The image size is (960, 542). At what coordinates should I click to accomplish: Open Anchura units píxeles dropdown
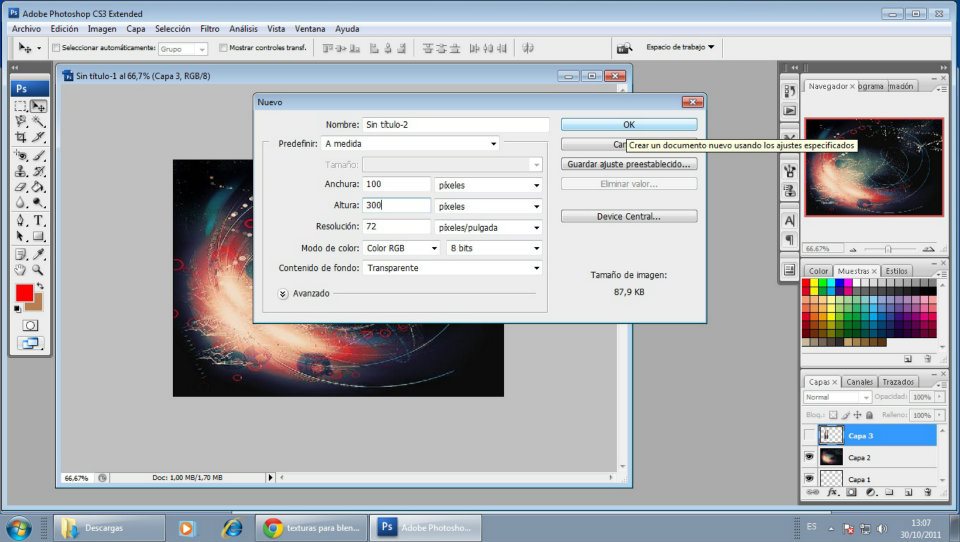(488, 185)
